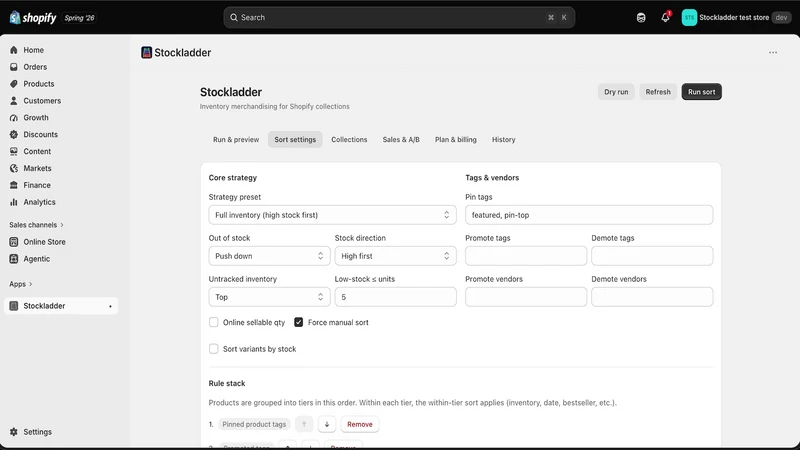The height and width of the screenshot is (450, 800).
Task: Open the Sidekick assistant icon
Action: (x=641, y=17)
